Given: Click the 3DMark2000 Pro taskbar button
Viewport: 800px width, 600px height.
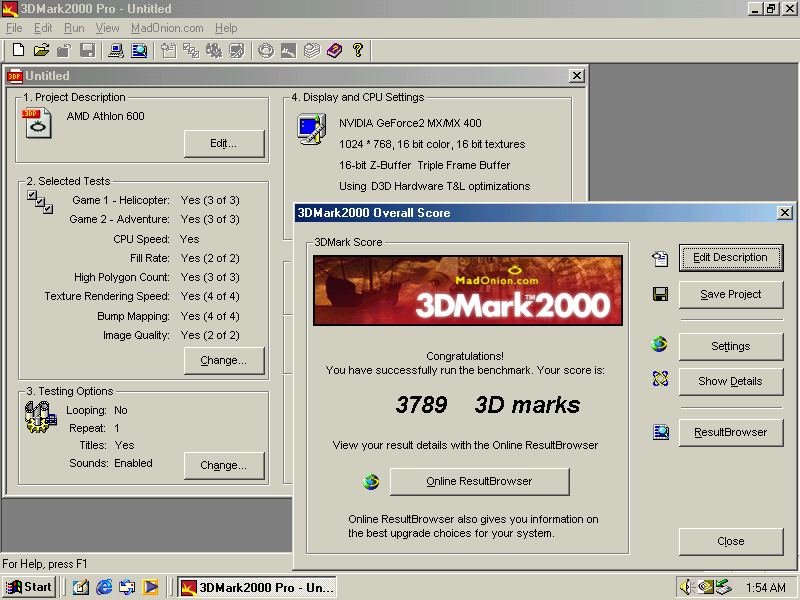Looking at the screenshot, I should click(x=257, y=587).
